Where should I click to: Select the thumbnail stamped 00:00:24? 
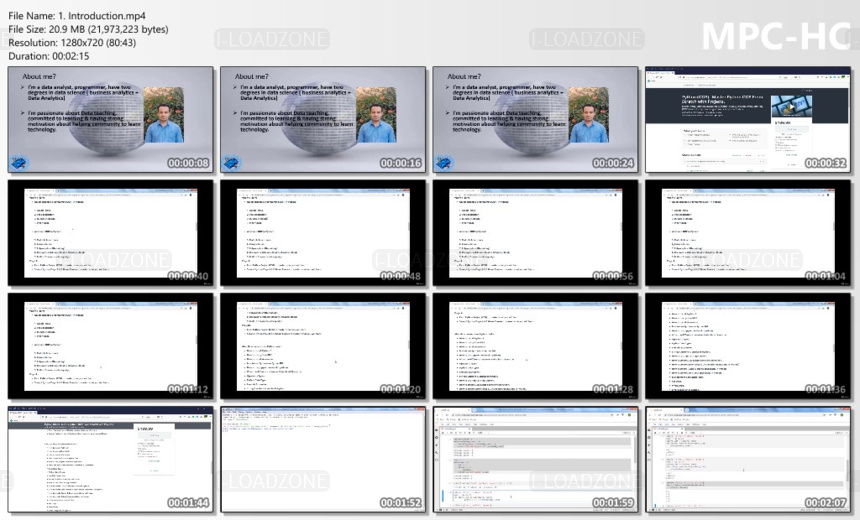[x=535, y=120]
